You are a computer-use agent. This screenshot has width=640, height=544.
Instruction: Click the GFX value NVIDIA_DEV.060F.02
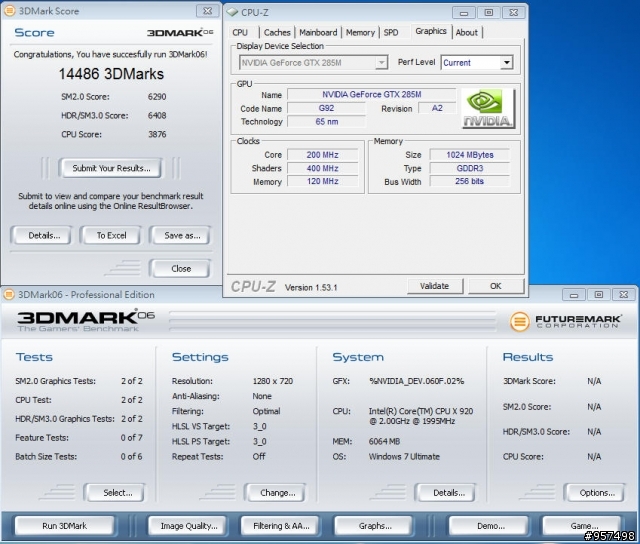(x=416, y=381)
